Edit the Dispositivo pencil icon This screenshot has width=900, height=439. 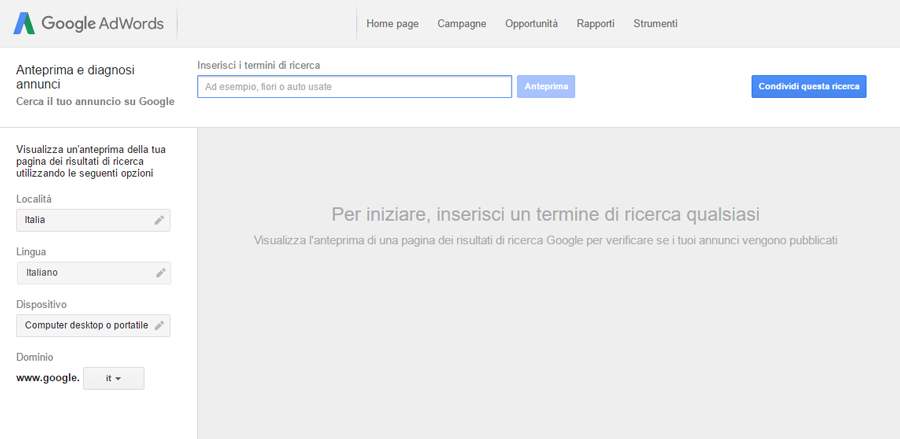[x=159, y=325]
